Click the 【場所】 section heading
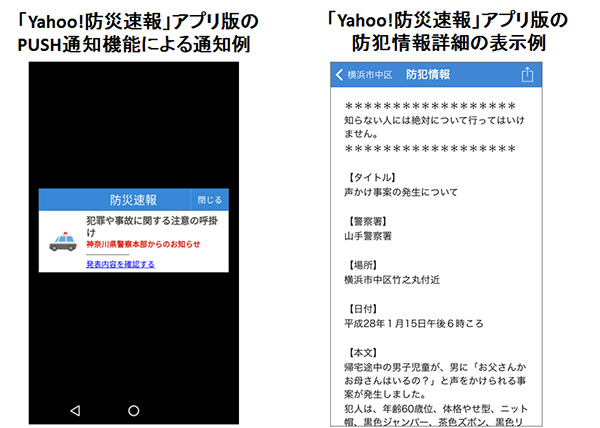 click(x=364, y=265)
